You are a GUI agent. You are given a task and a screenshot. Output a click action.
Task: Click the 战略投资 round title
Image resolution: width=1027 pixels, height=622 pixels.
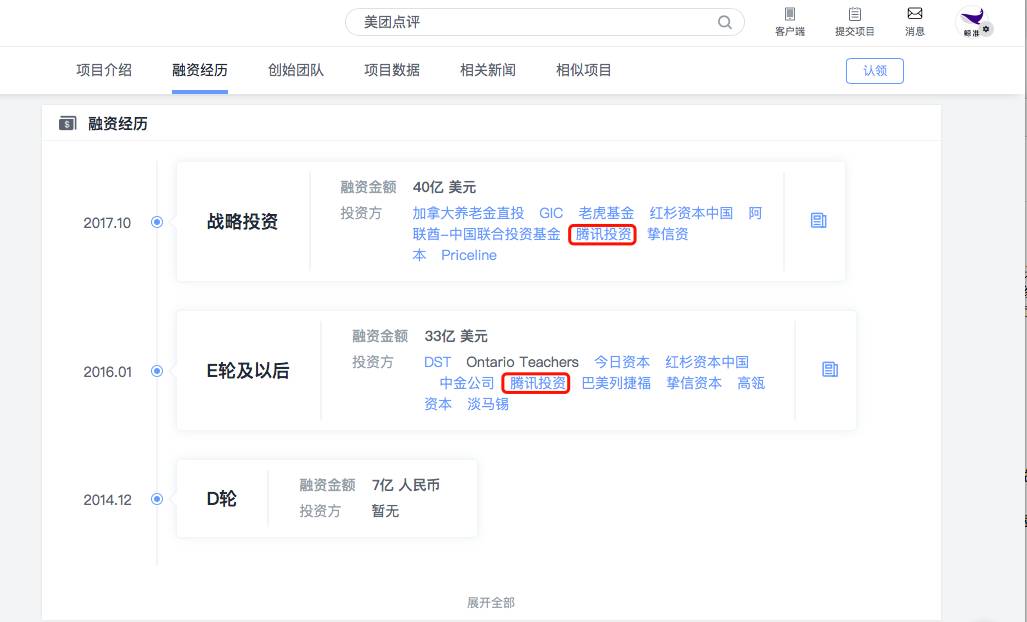tap(242, 222)
